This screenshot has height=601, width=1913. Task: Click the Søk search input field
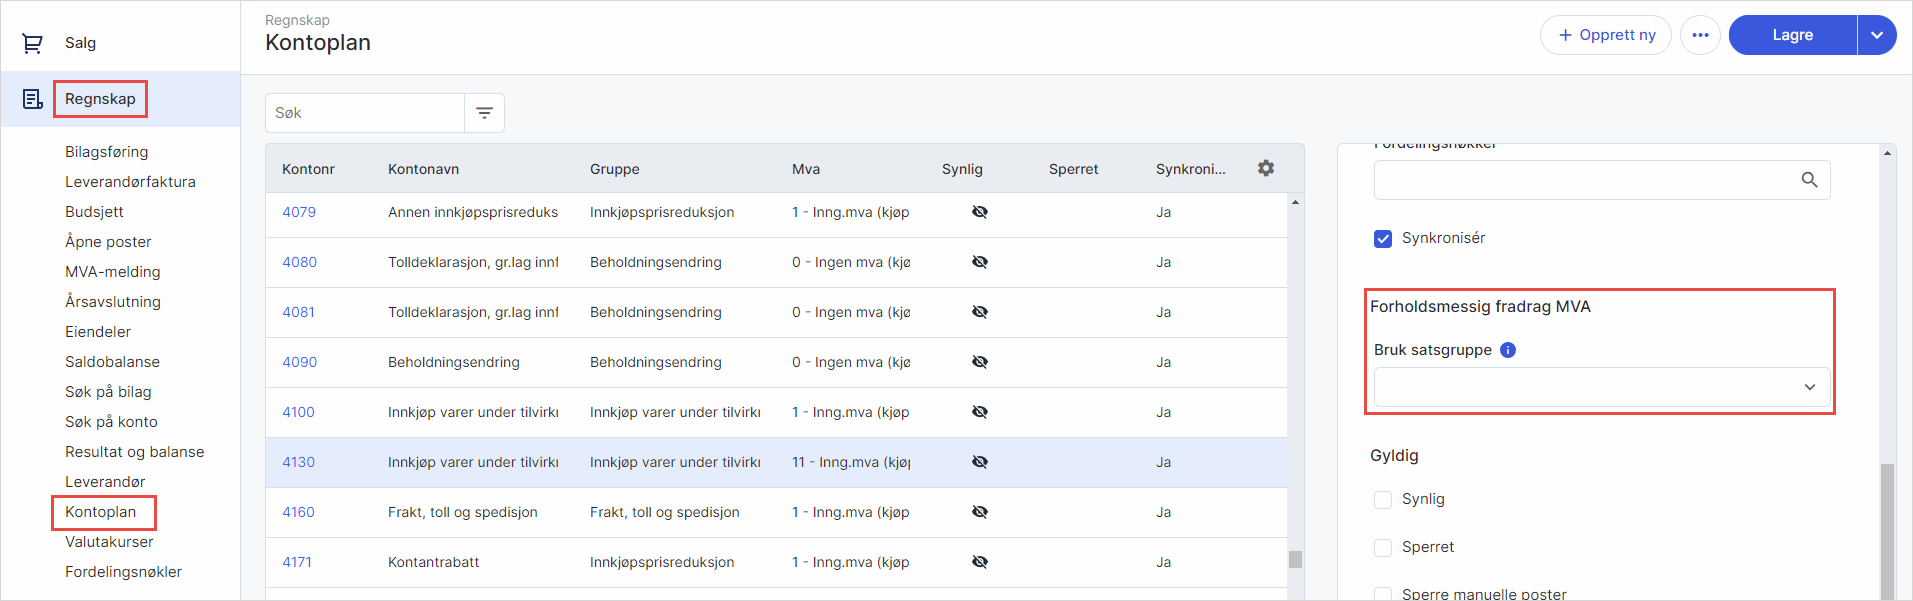click(365, 113)
